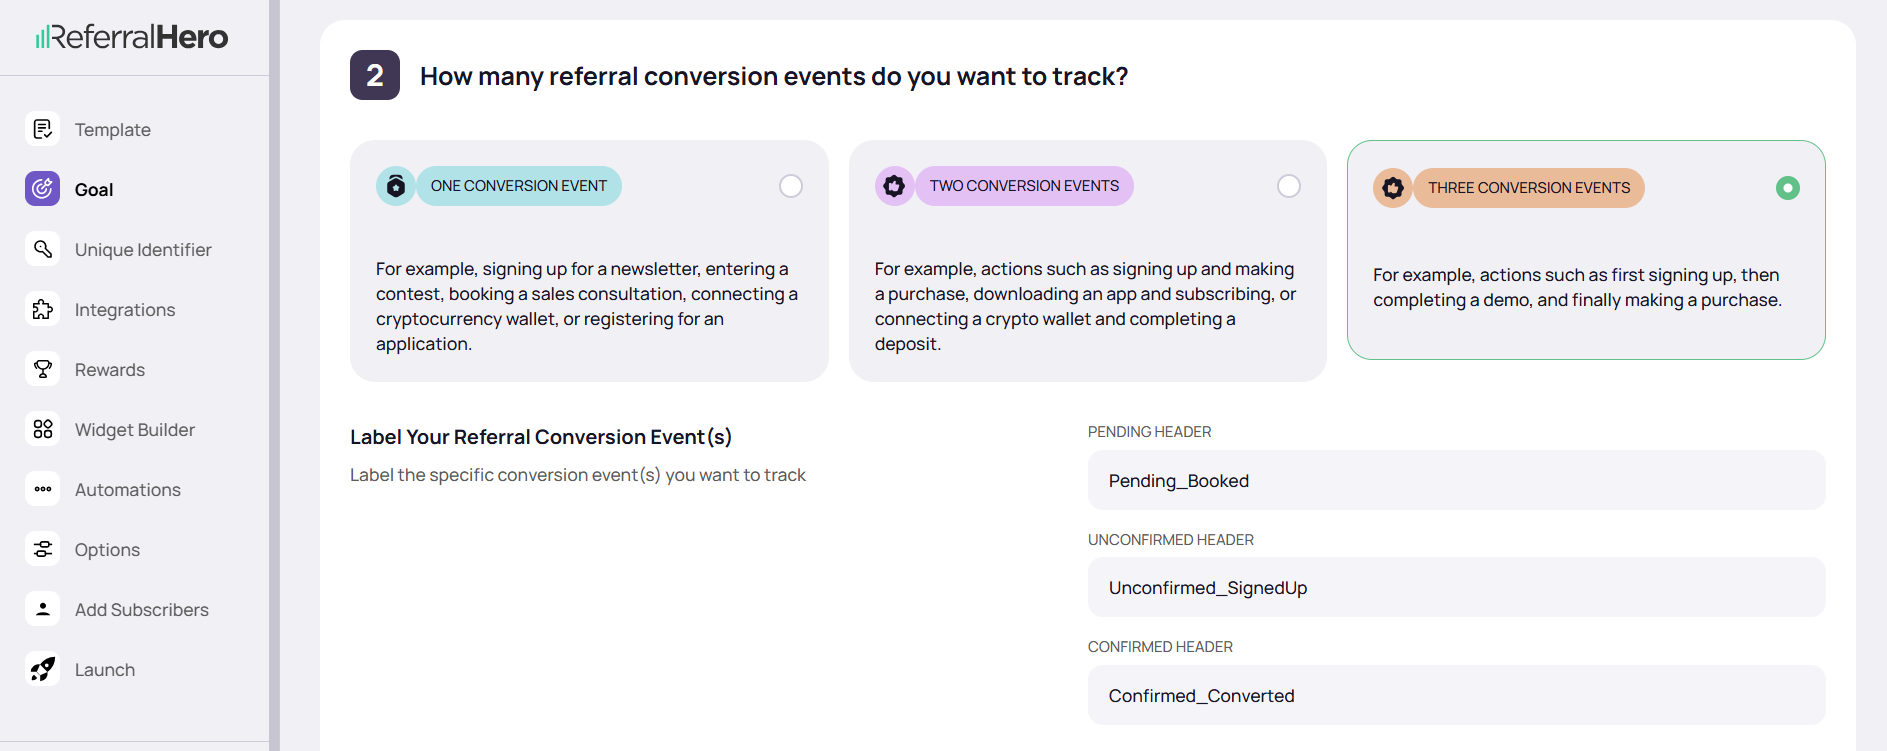Click the Goal target icon

pos(43,189)
